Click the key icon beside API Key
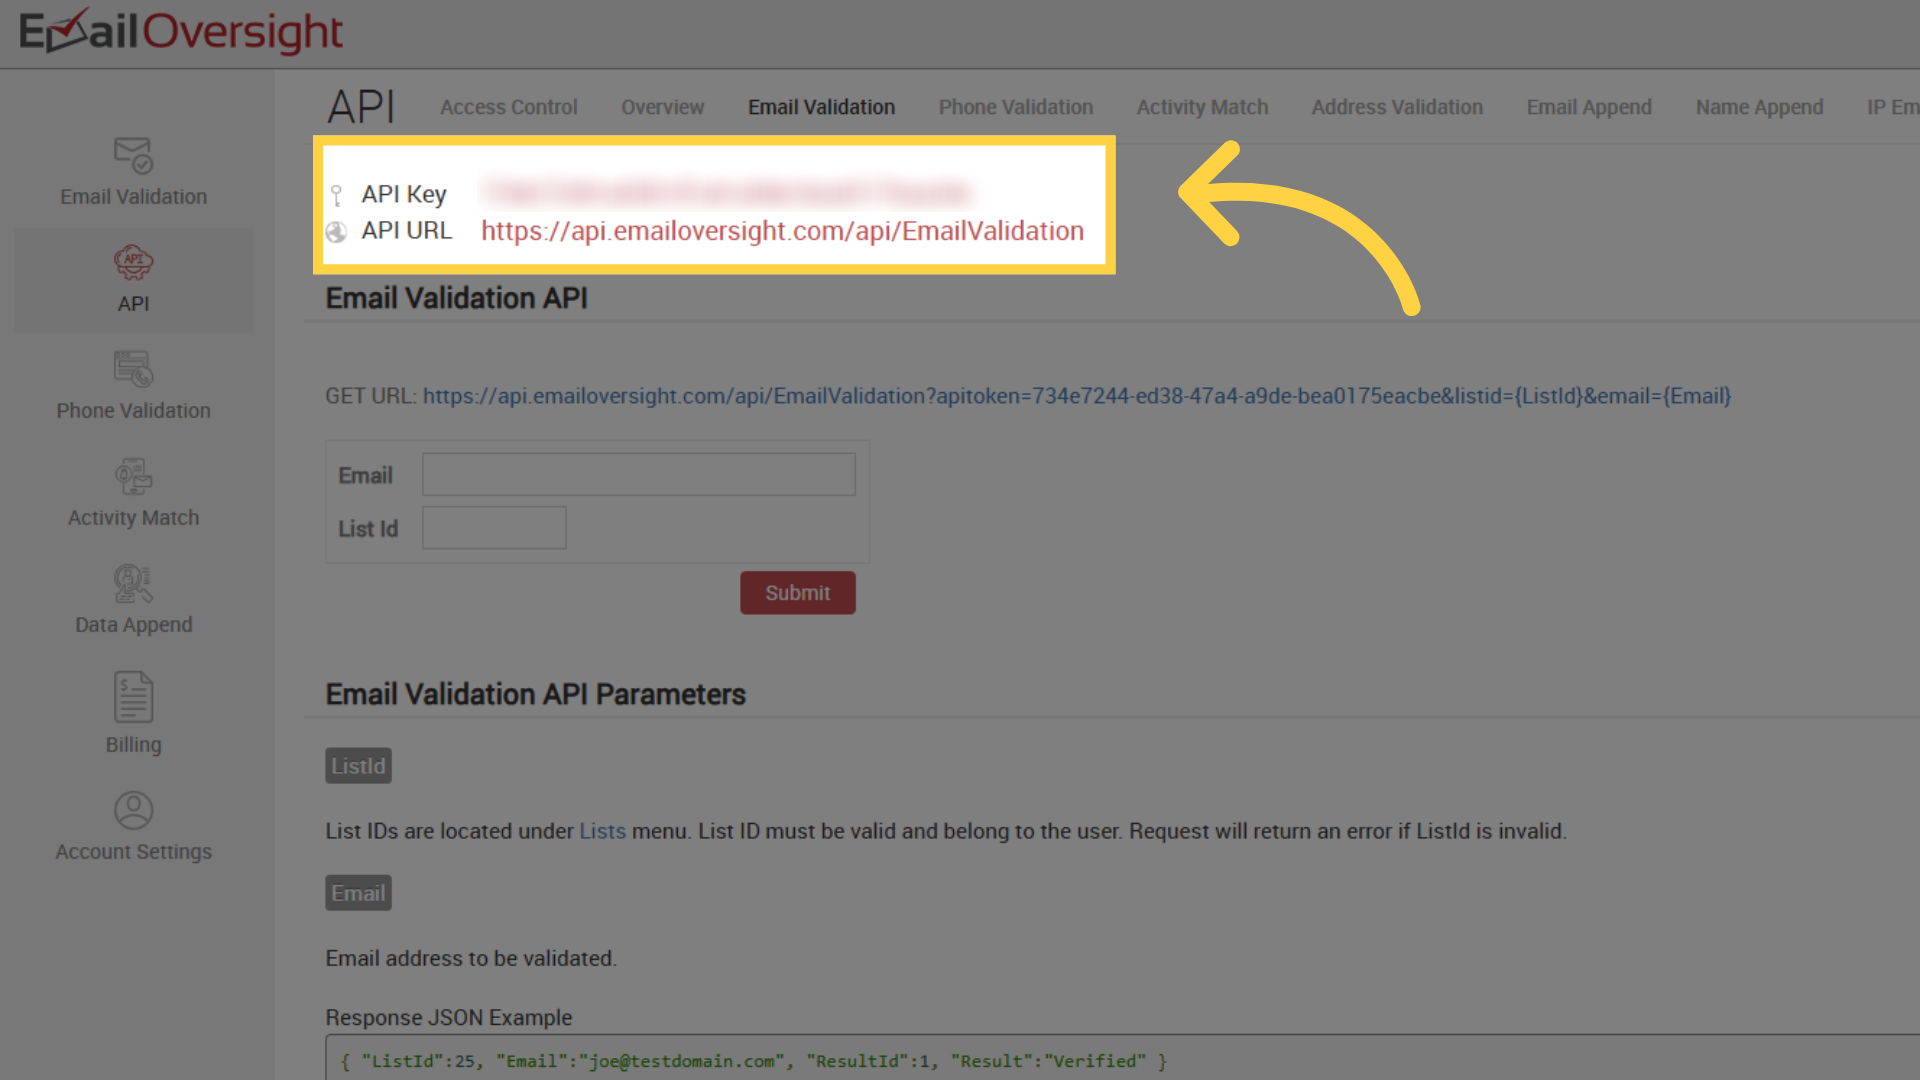This screenshot has width=1920, height=1080. pos(337,195)
